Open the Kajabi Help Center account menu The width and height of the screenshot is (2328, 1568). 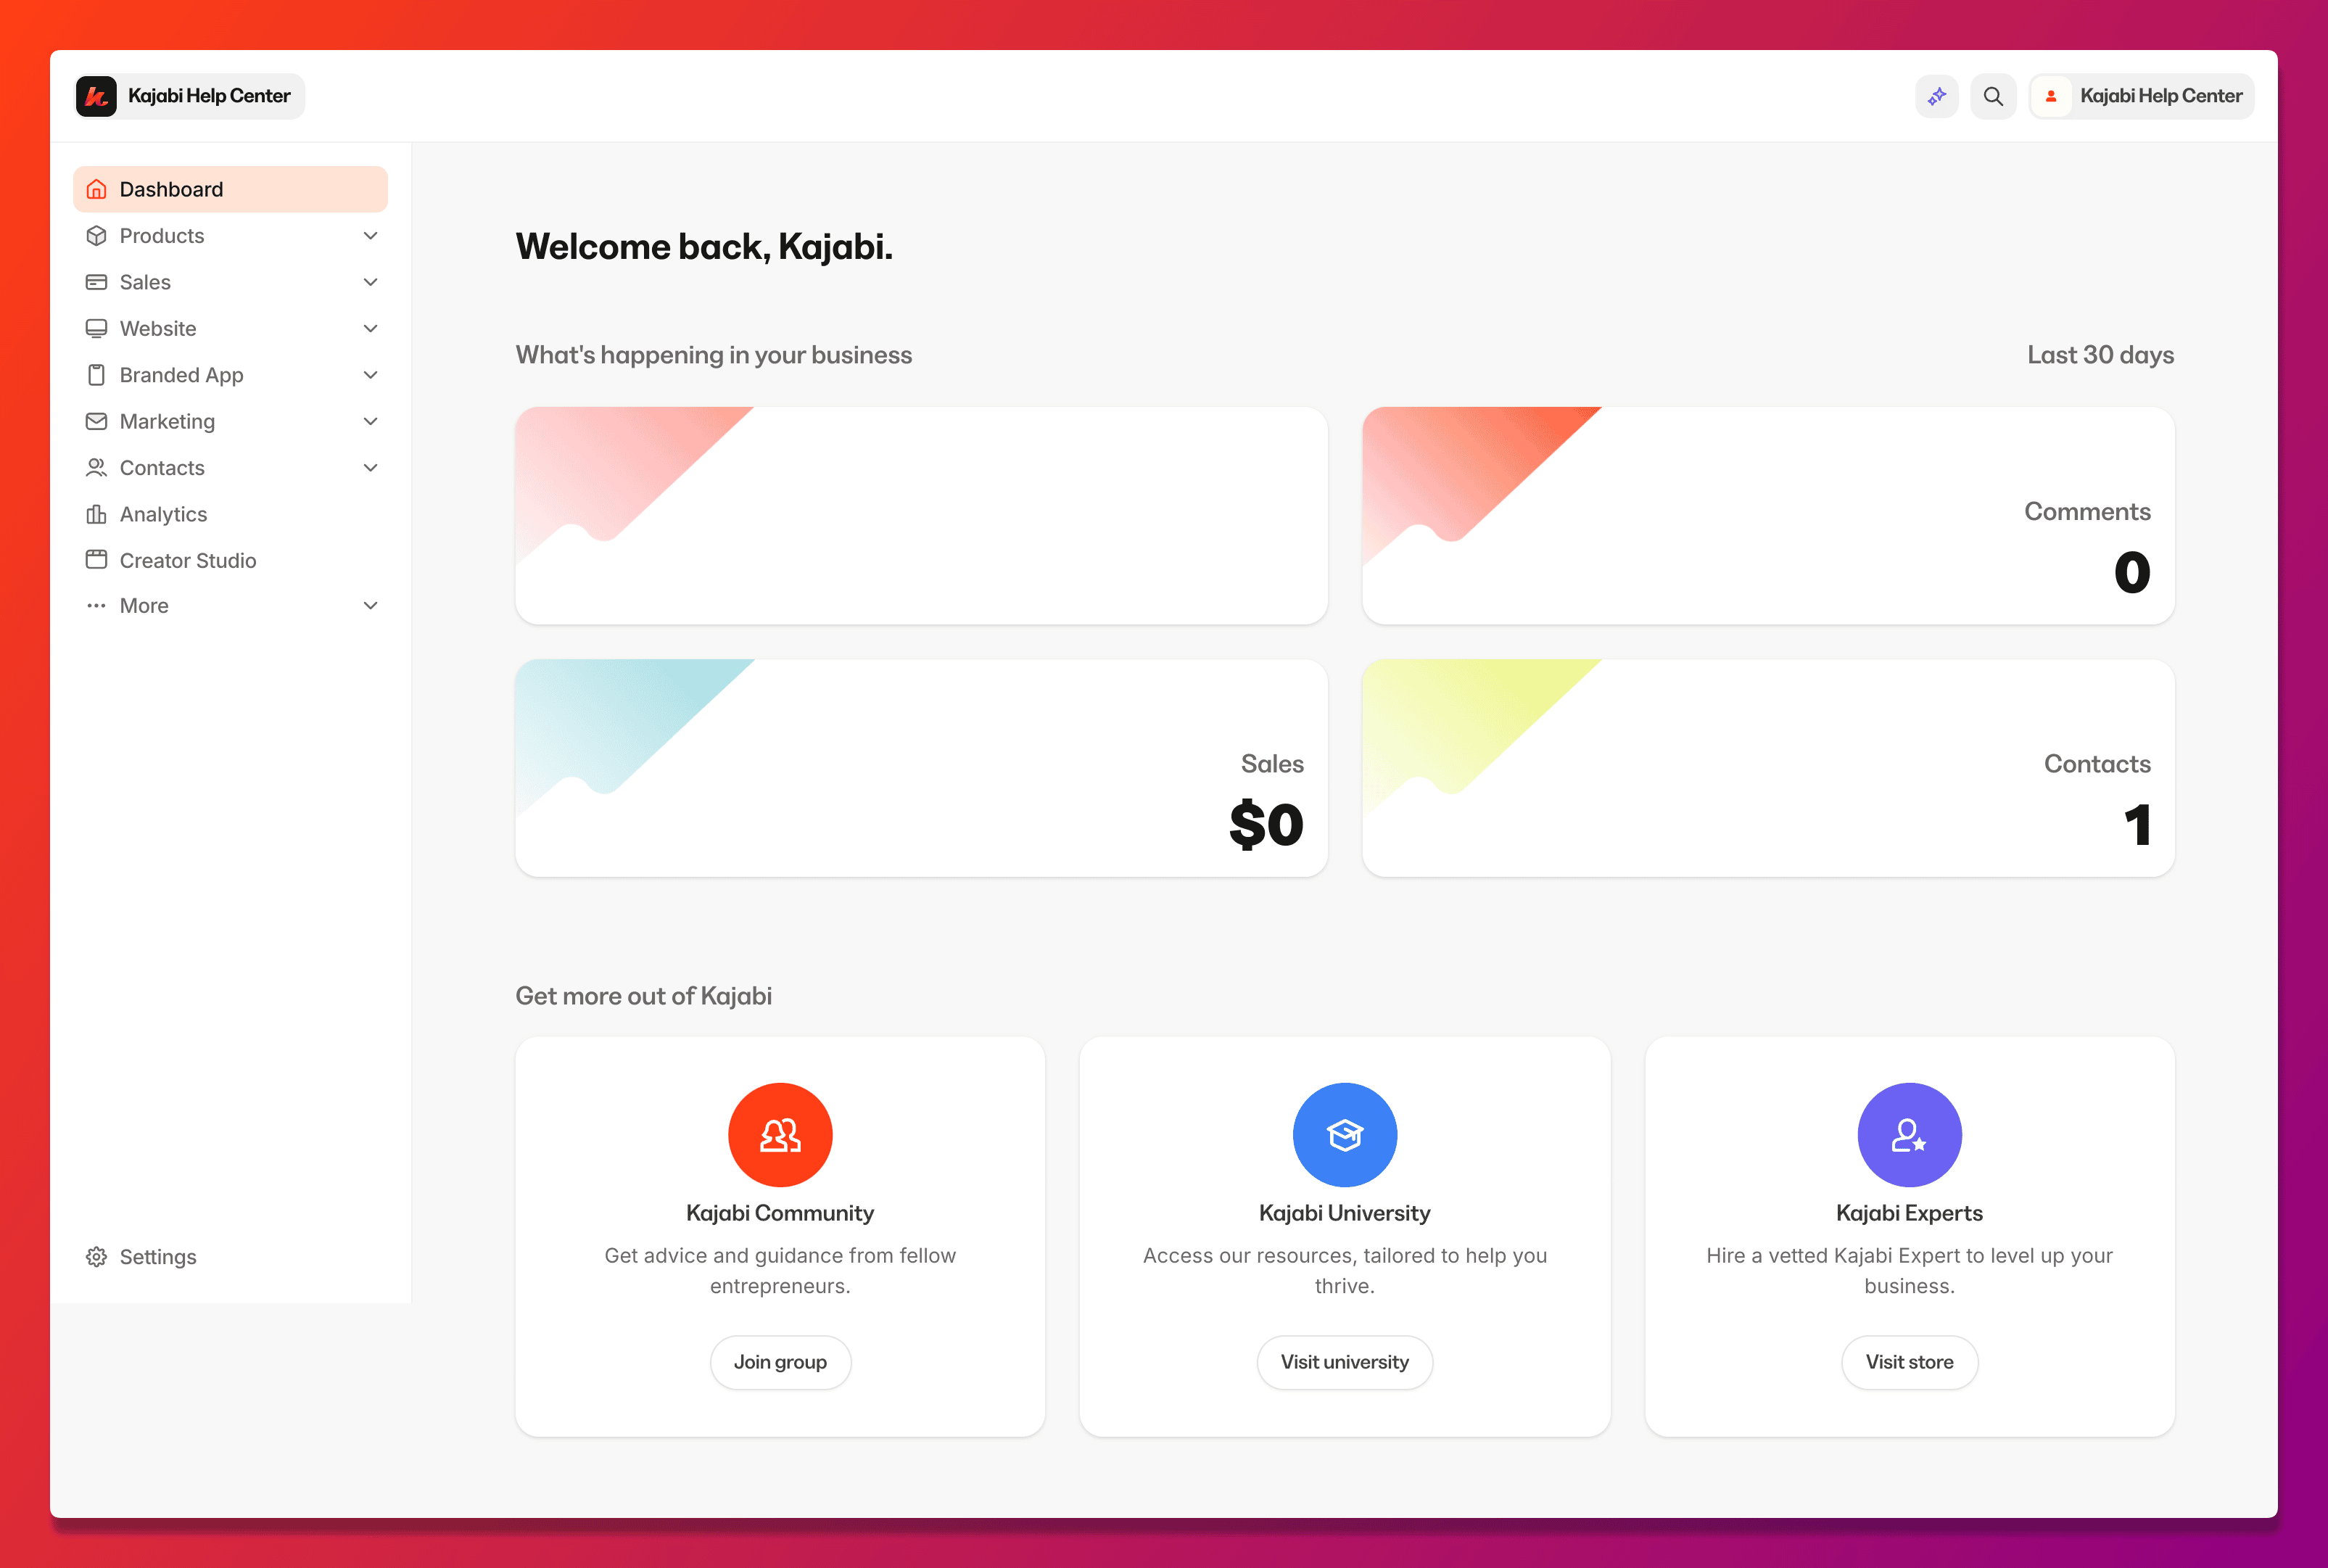tap(2141, 96)
